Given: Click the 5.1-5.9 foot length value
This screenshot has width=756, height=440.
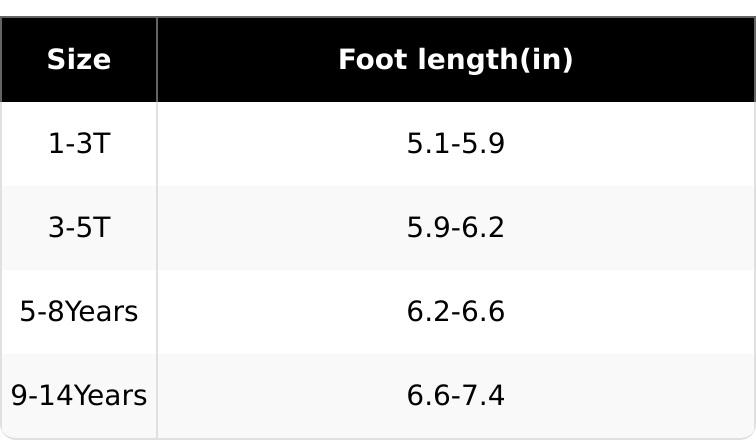Looking at the screenshot, I should pos(456,144).
